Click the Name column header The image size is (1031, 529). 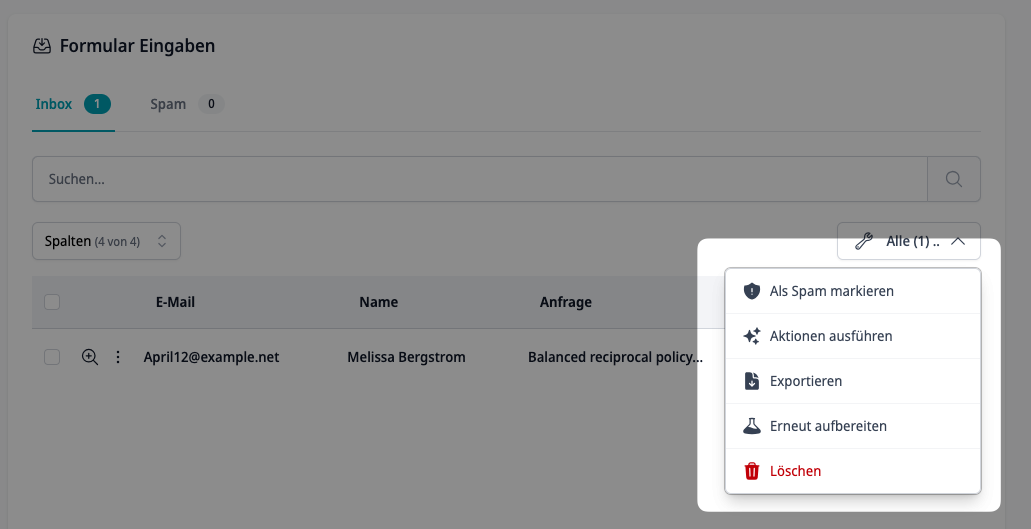pos(378,302)
